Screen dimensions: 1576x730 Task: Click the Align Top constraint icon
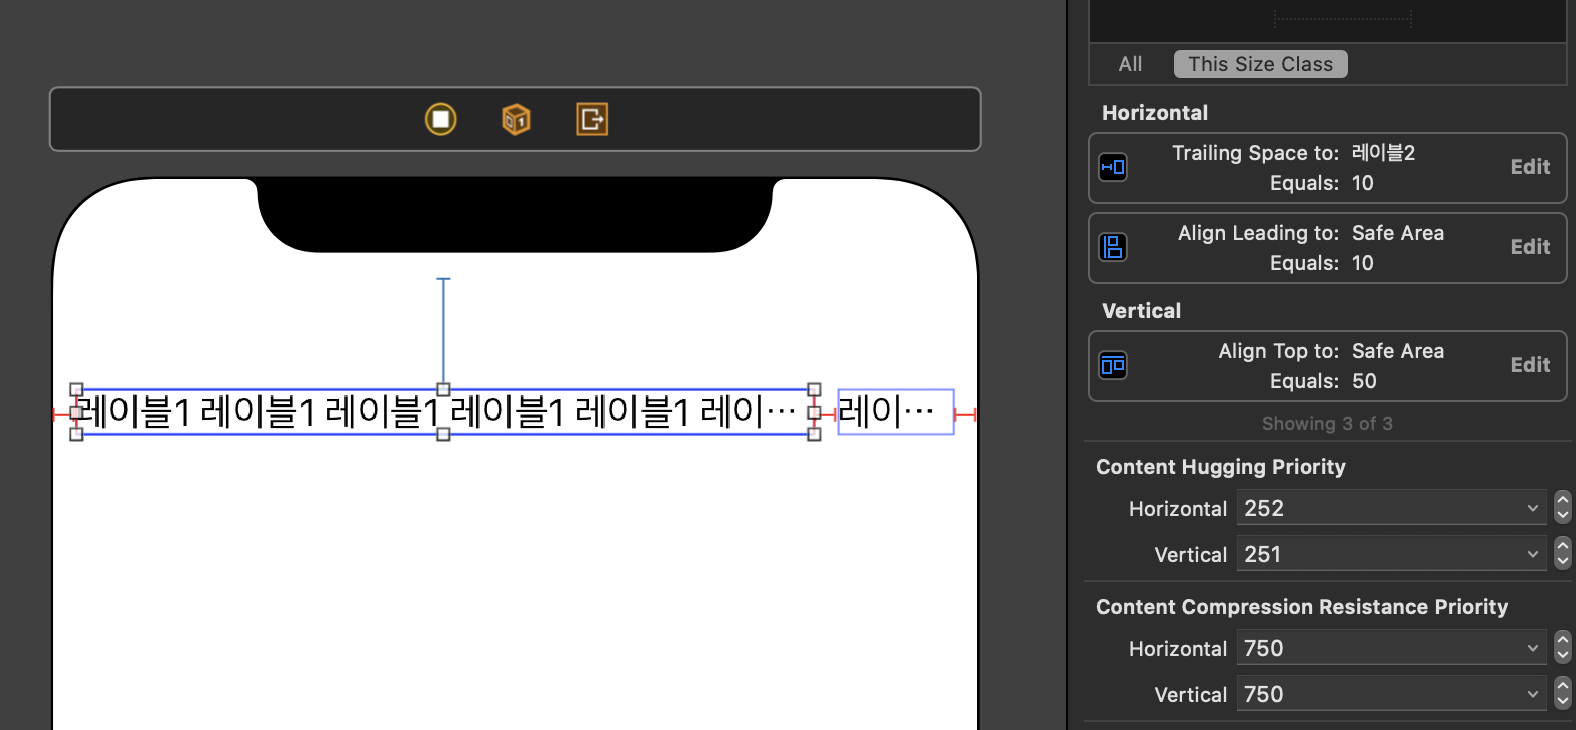pyautogui.click(x=1113, y=365)
